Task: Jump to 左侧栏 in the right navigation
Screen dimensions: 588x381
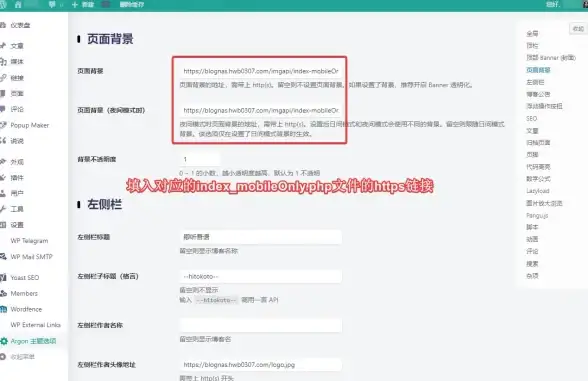Action: click(x=535, y=82)
